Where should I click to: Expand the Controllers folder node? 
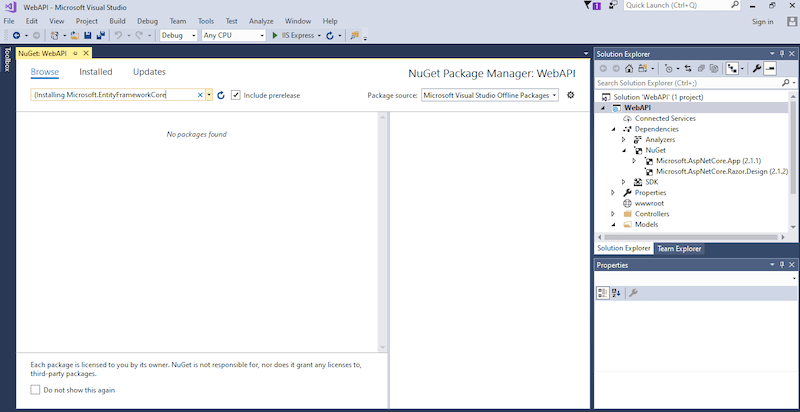tap(614, 214)
